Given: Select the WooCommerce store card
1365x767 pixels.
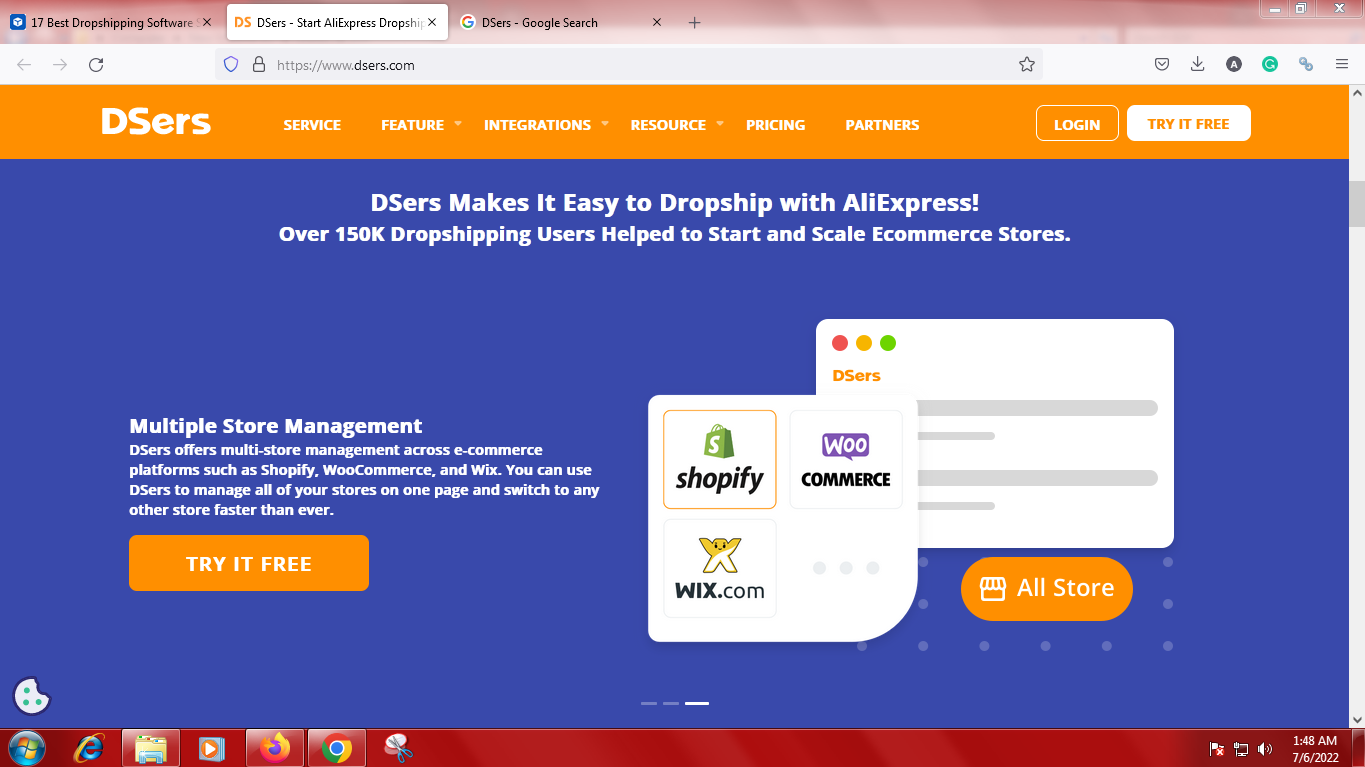Looking at the screenshot, I should [846, 459].
